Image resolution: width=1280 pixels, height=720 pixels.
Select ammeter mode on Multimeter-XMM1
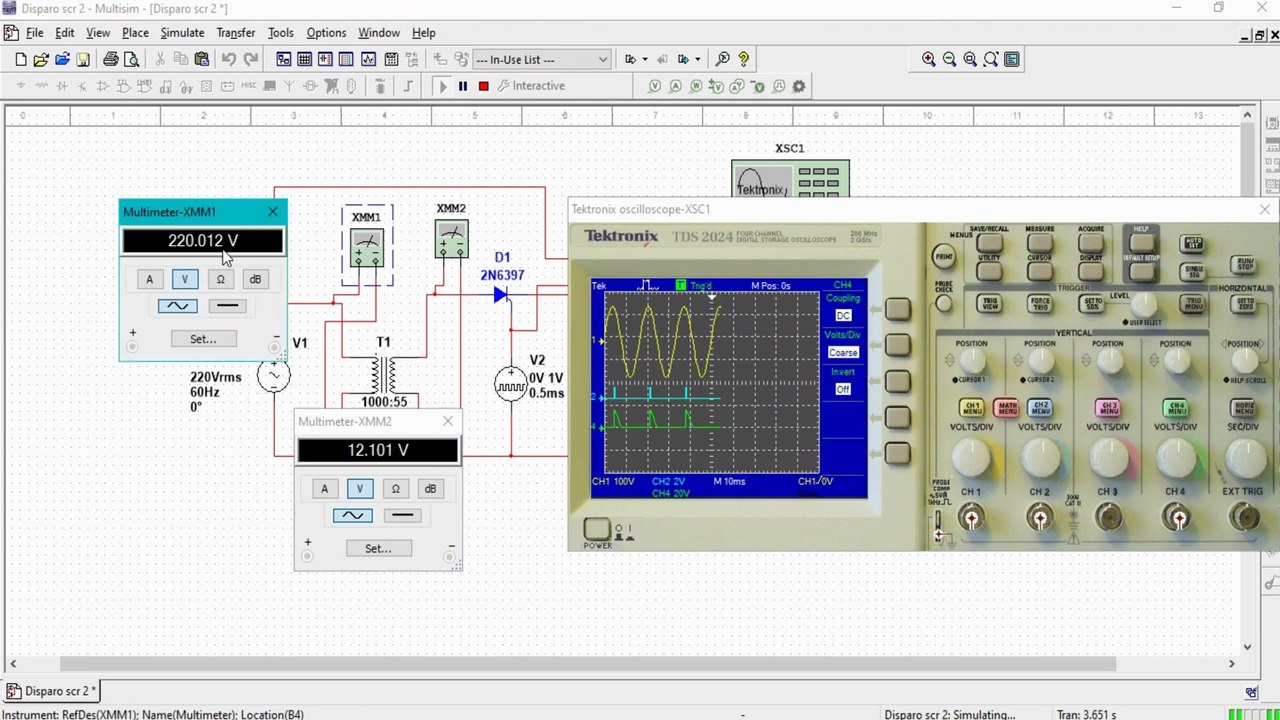click(149, 279)
